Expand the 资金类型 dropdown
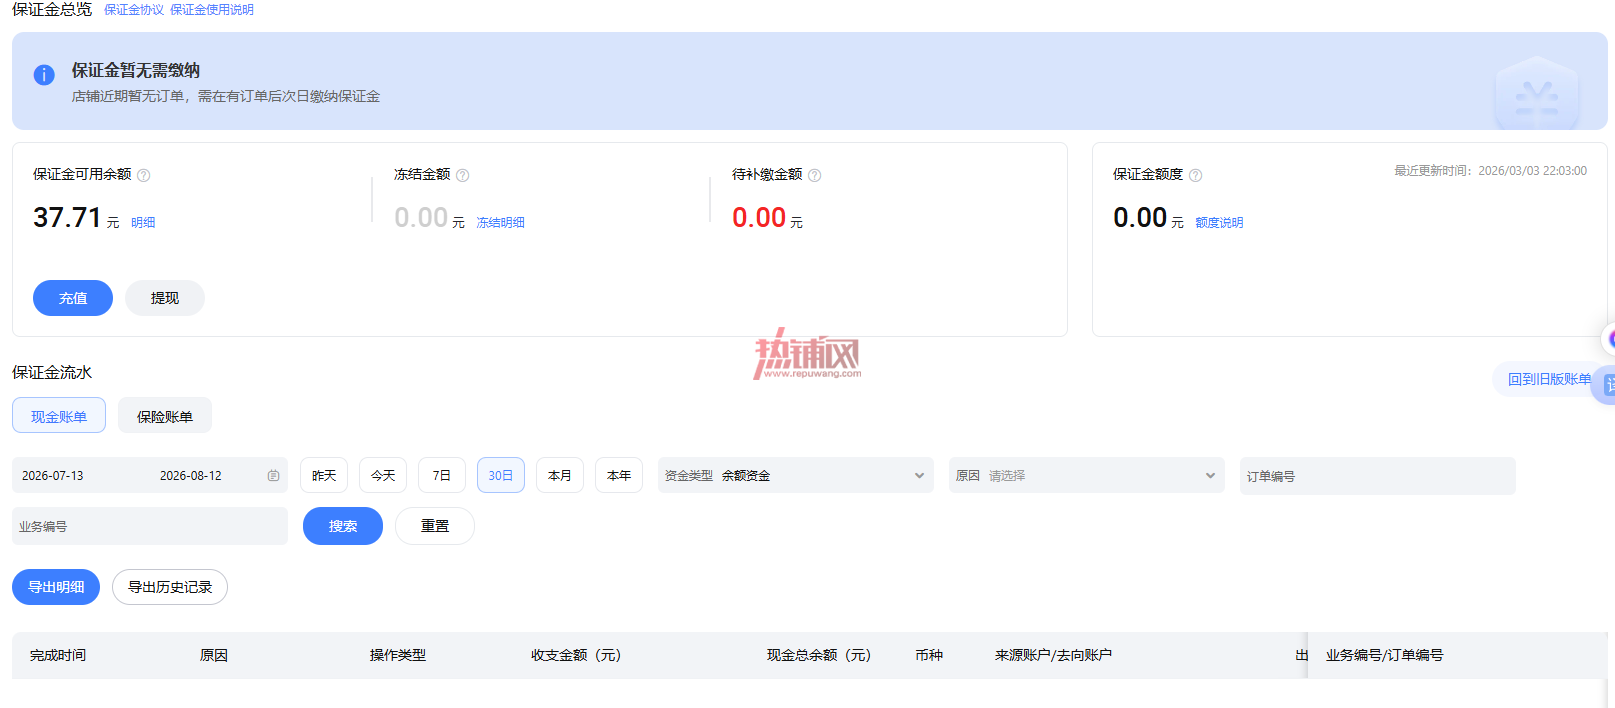This screenshot has width=1615, height=708. pyautogui.click(x=796, y=475)
